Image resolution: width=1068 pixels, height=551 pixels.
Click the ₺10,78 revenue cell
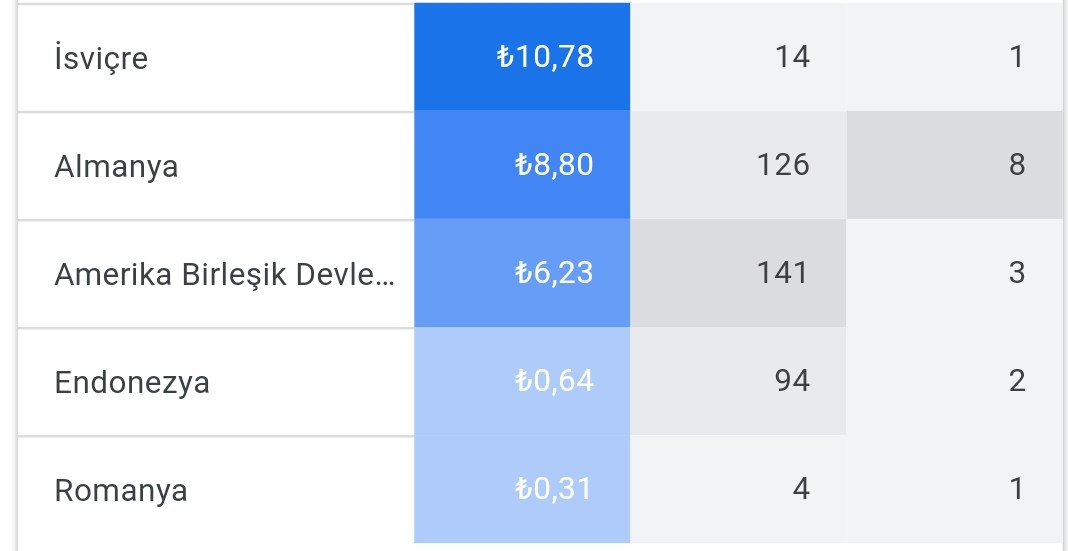coord(522,57)
